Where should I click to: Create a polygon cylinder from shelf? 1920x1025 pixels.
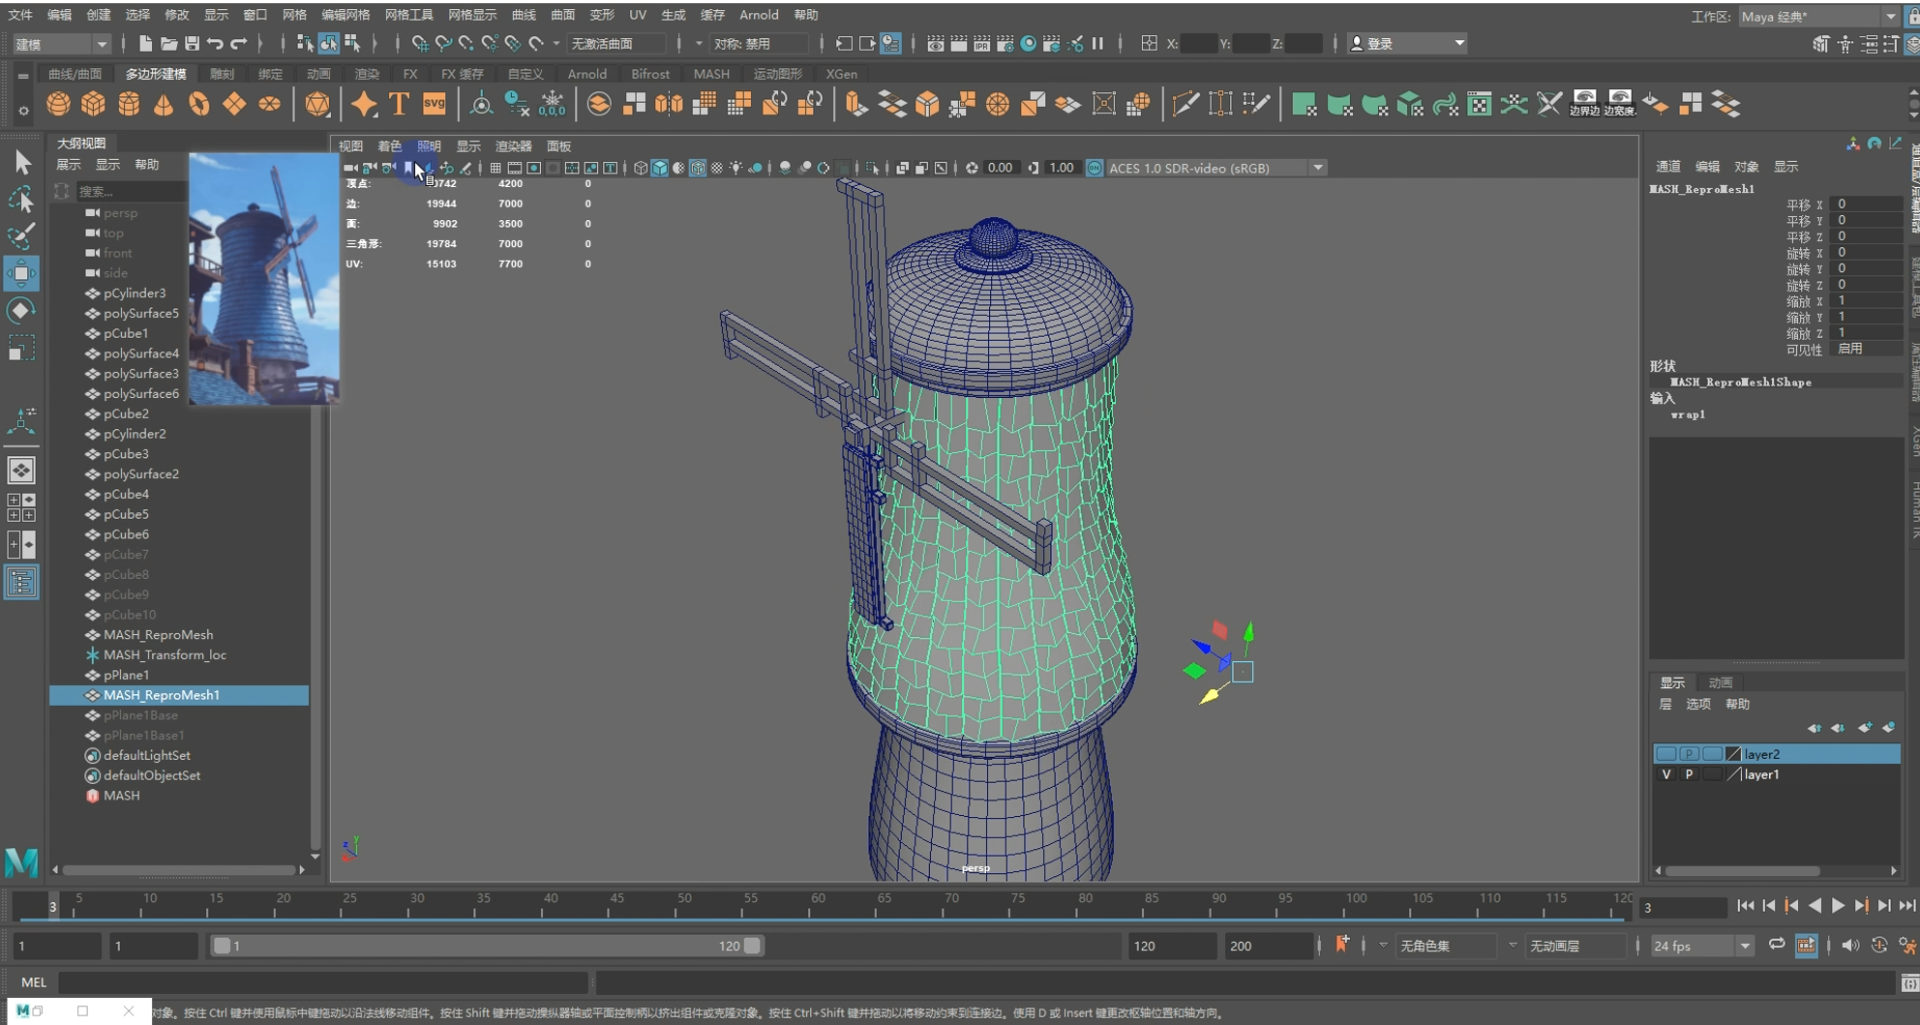pos(129,104)
